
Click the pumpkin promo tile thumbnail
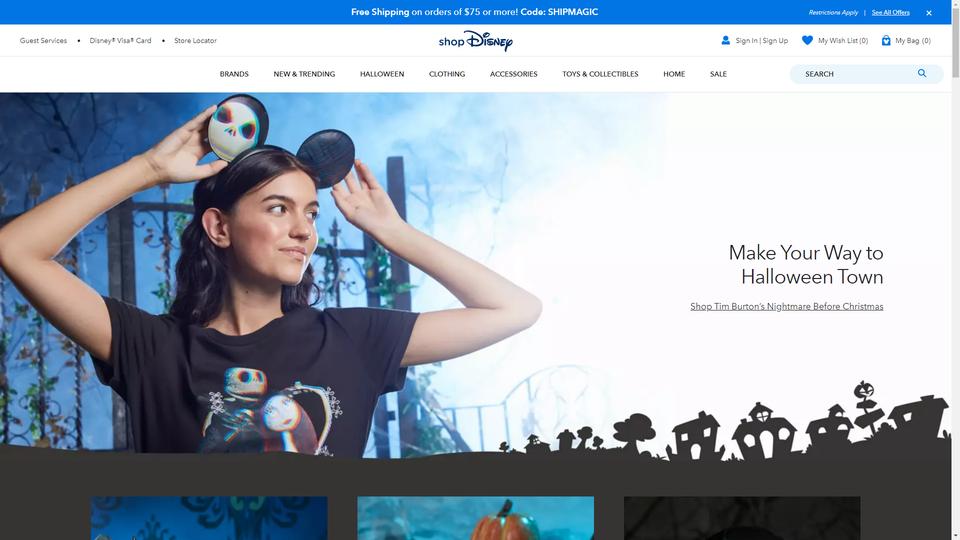coord(476,518)
